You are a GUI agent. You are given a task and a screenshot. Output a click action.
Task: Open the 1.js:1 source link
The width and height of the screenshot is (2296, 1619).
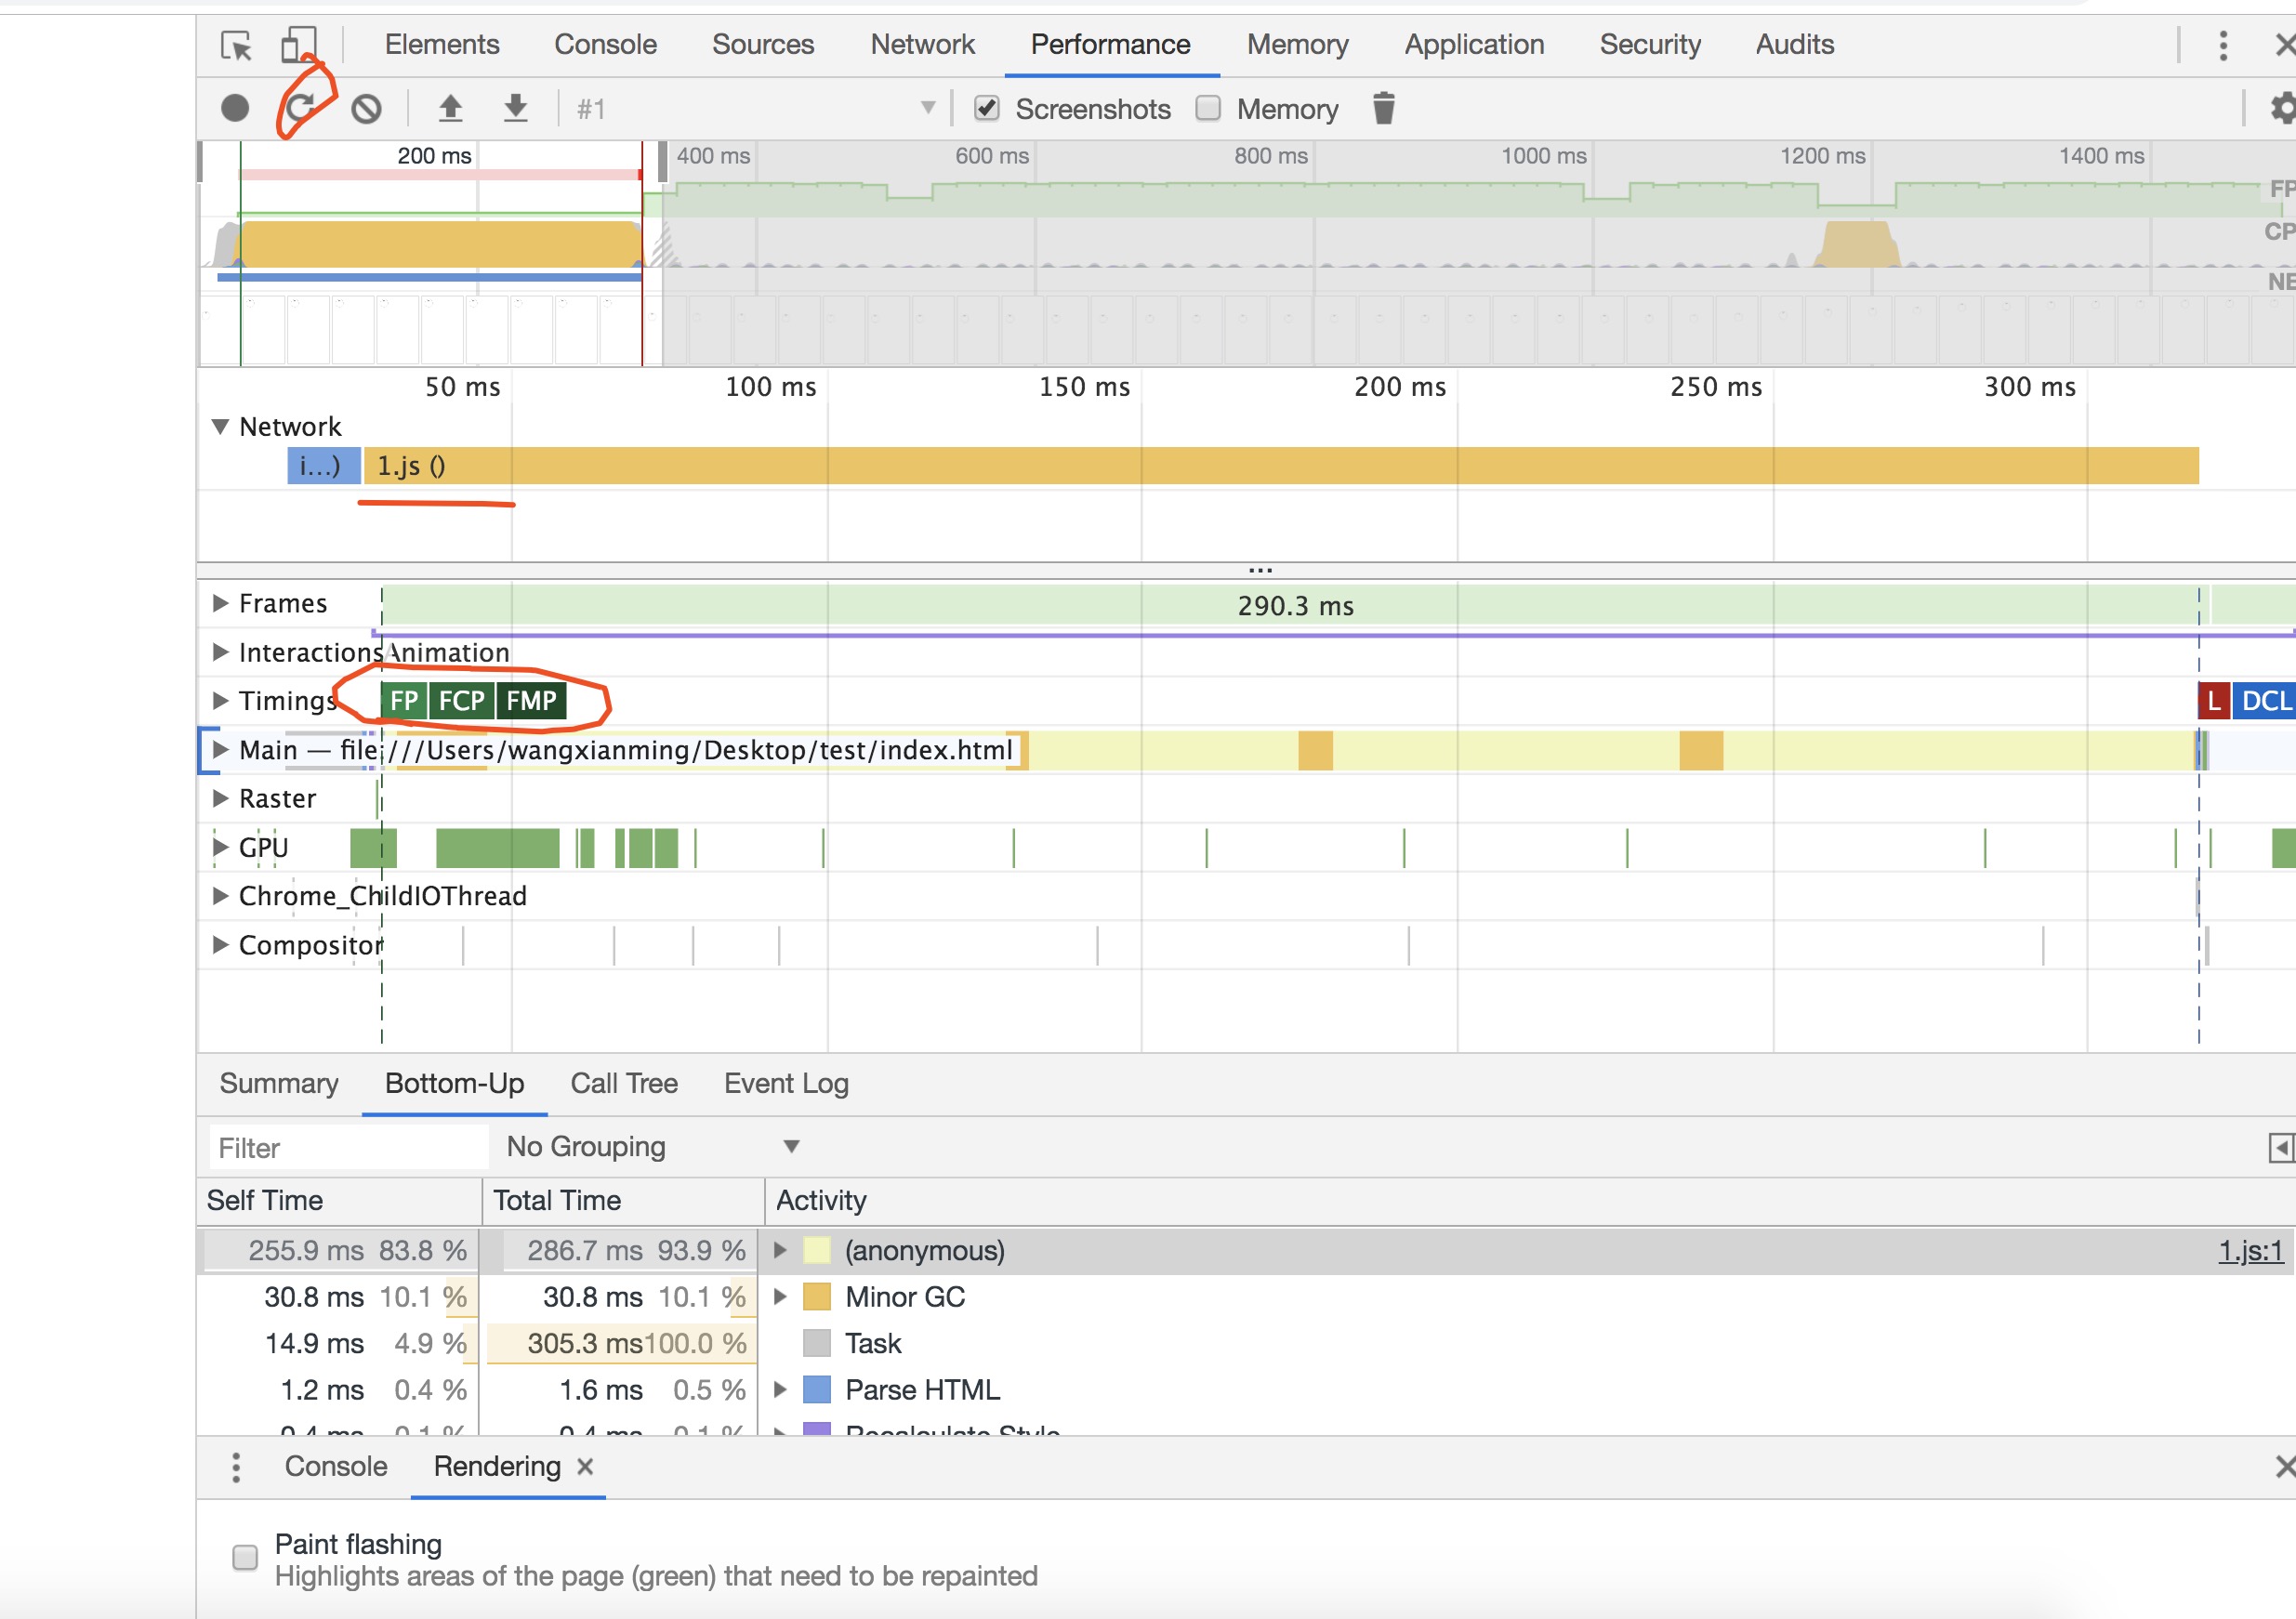pos(2251,1251)
